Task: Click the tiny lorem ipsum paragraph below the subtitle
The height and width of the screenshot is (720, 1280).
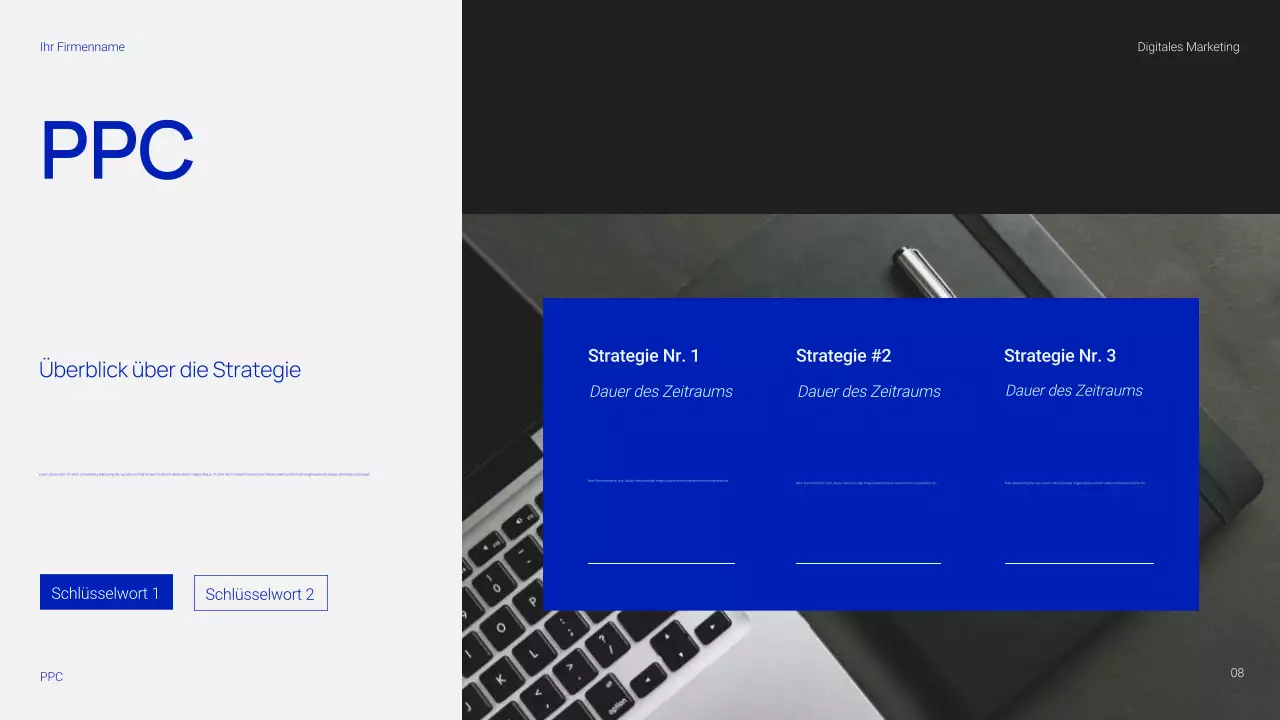Action: (x=204, y=474)
